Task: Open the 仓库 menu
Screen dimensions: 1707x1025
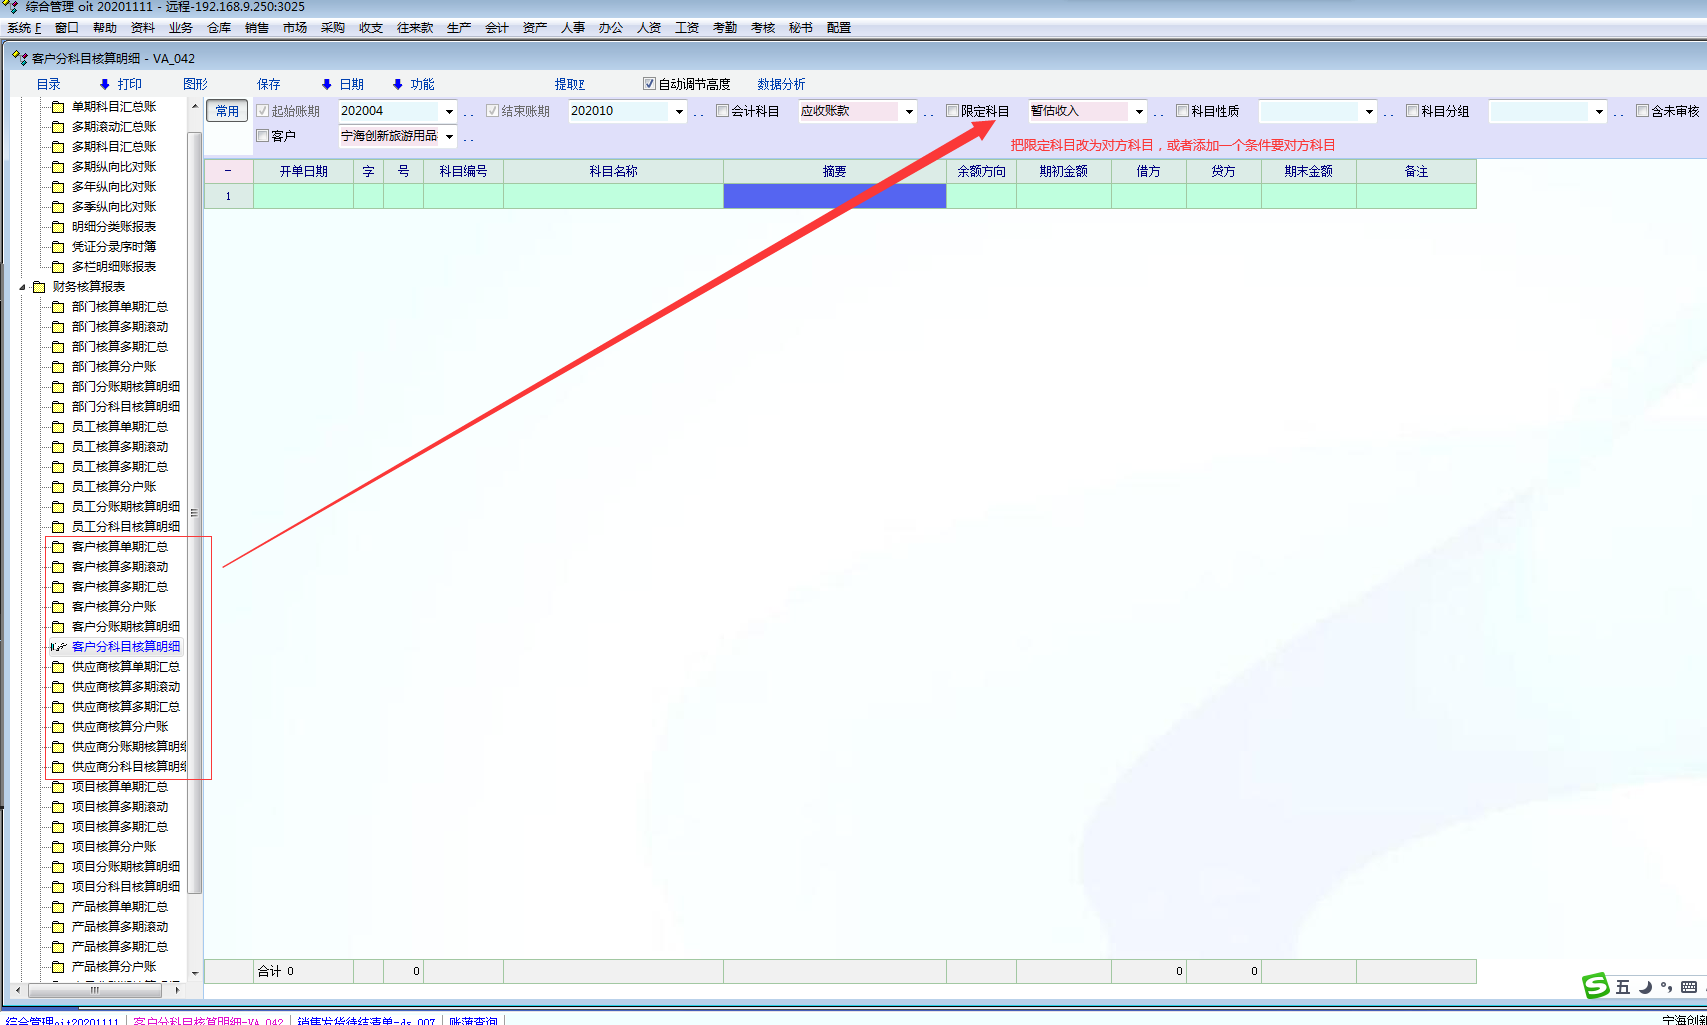Action: coord(219,28)
